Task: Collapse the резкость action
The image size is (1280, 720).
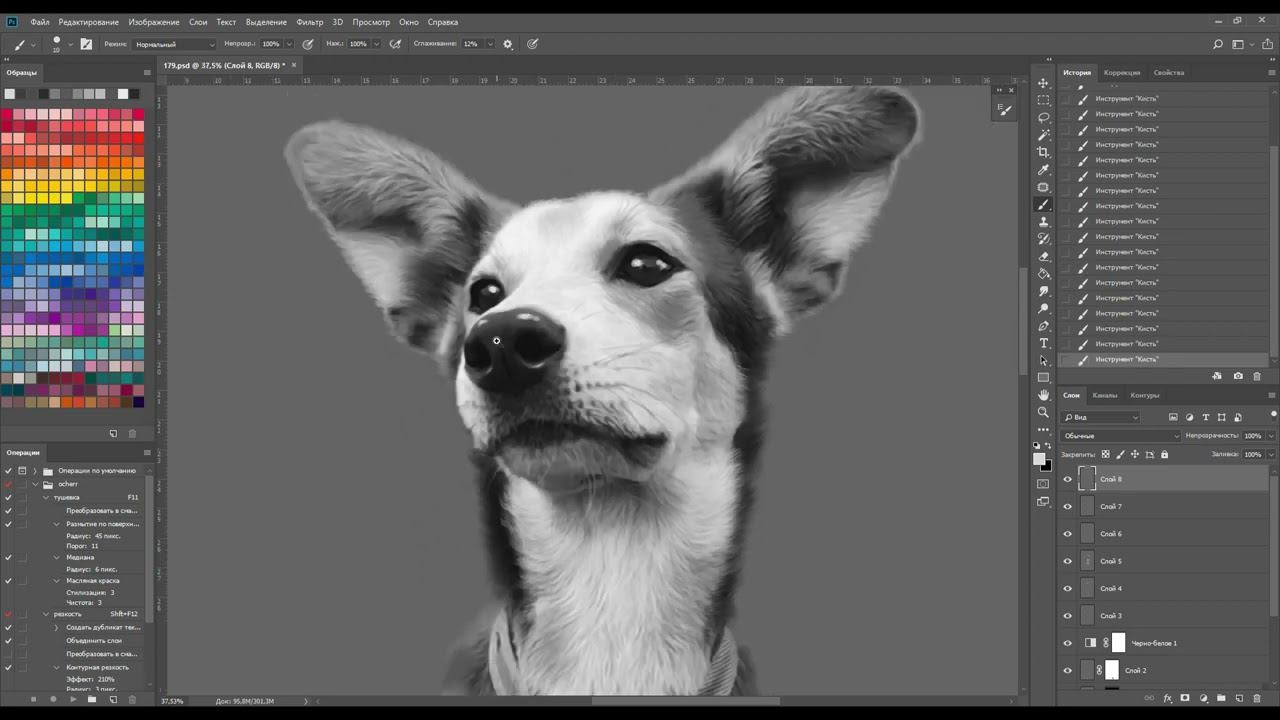Action: tap(46, 614)
